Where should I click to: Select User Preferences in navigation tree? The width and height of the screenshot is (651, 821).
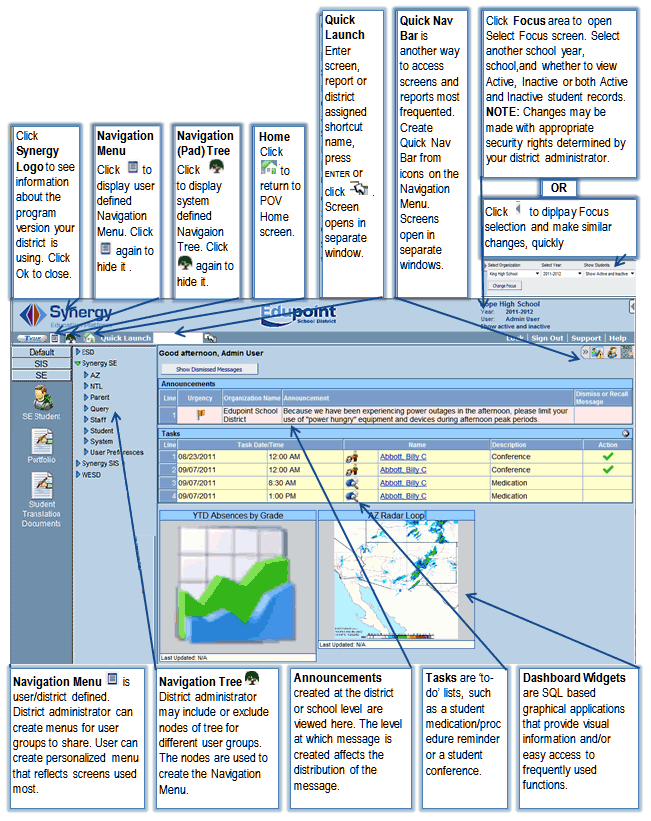pyautogui.click(x=117, y=452)
